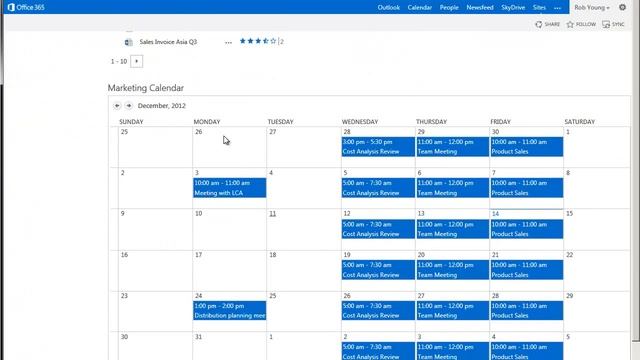Open the settings gear icon
This screenshot has width=640, height=360.
[x=622, y=7]
